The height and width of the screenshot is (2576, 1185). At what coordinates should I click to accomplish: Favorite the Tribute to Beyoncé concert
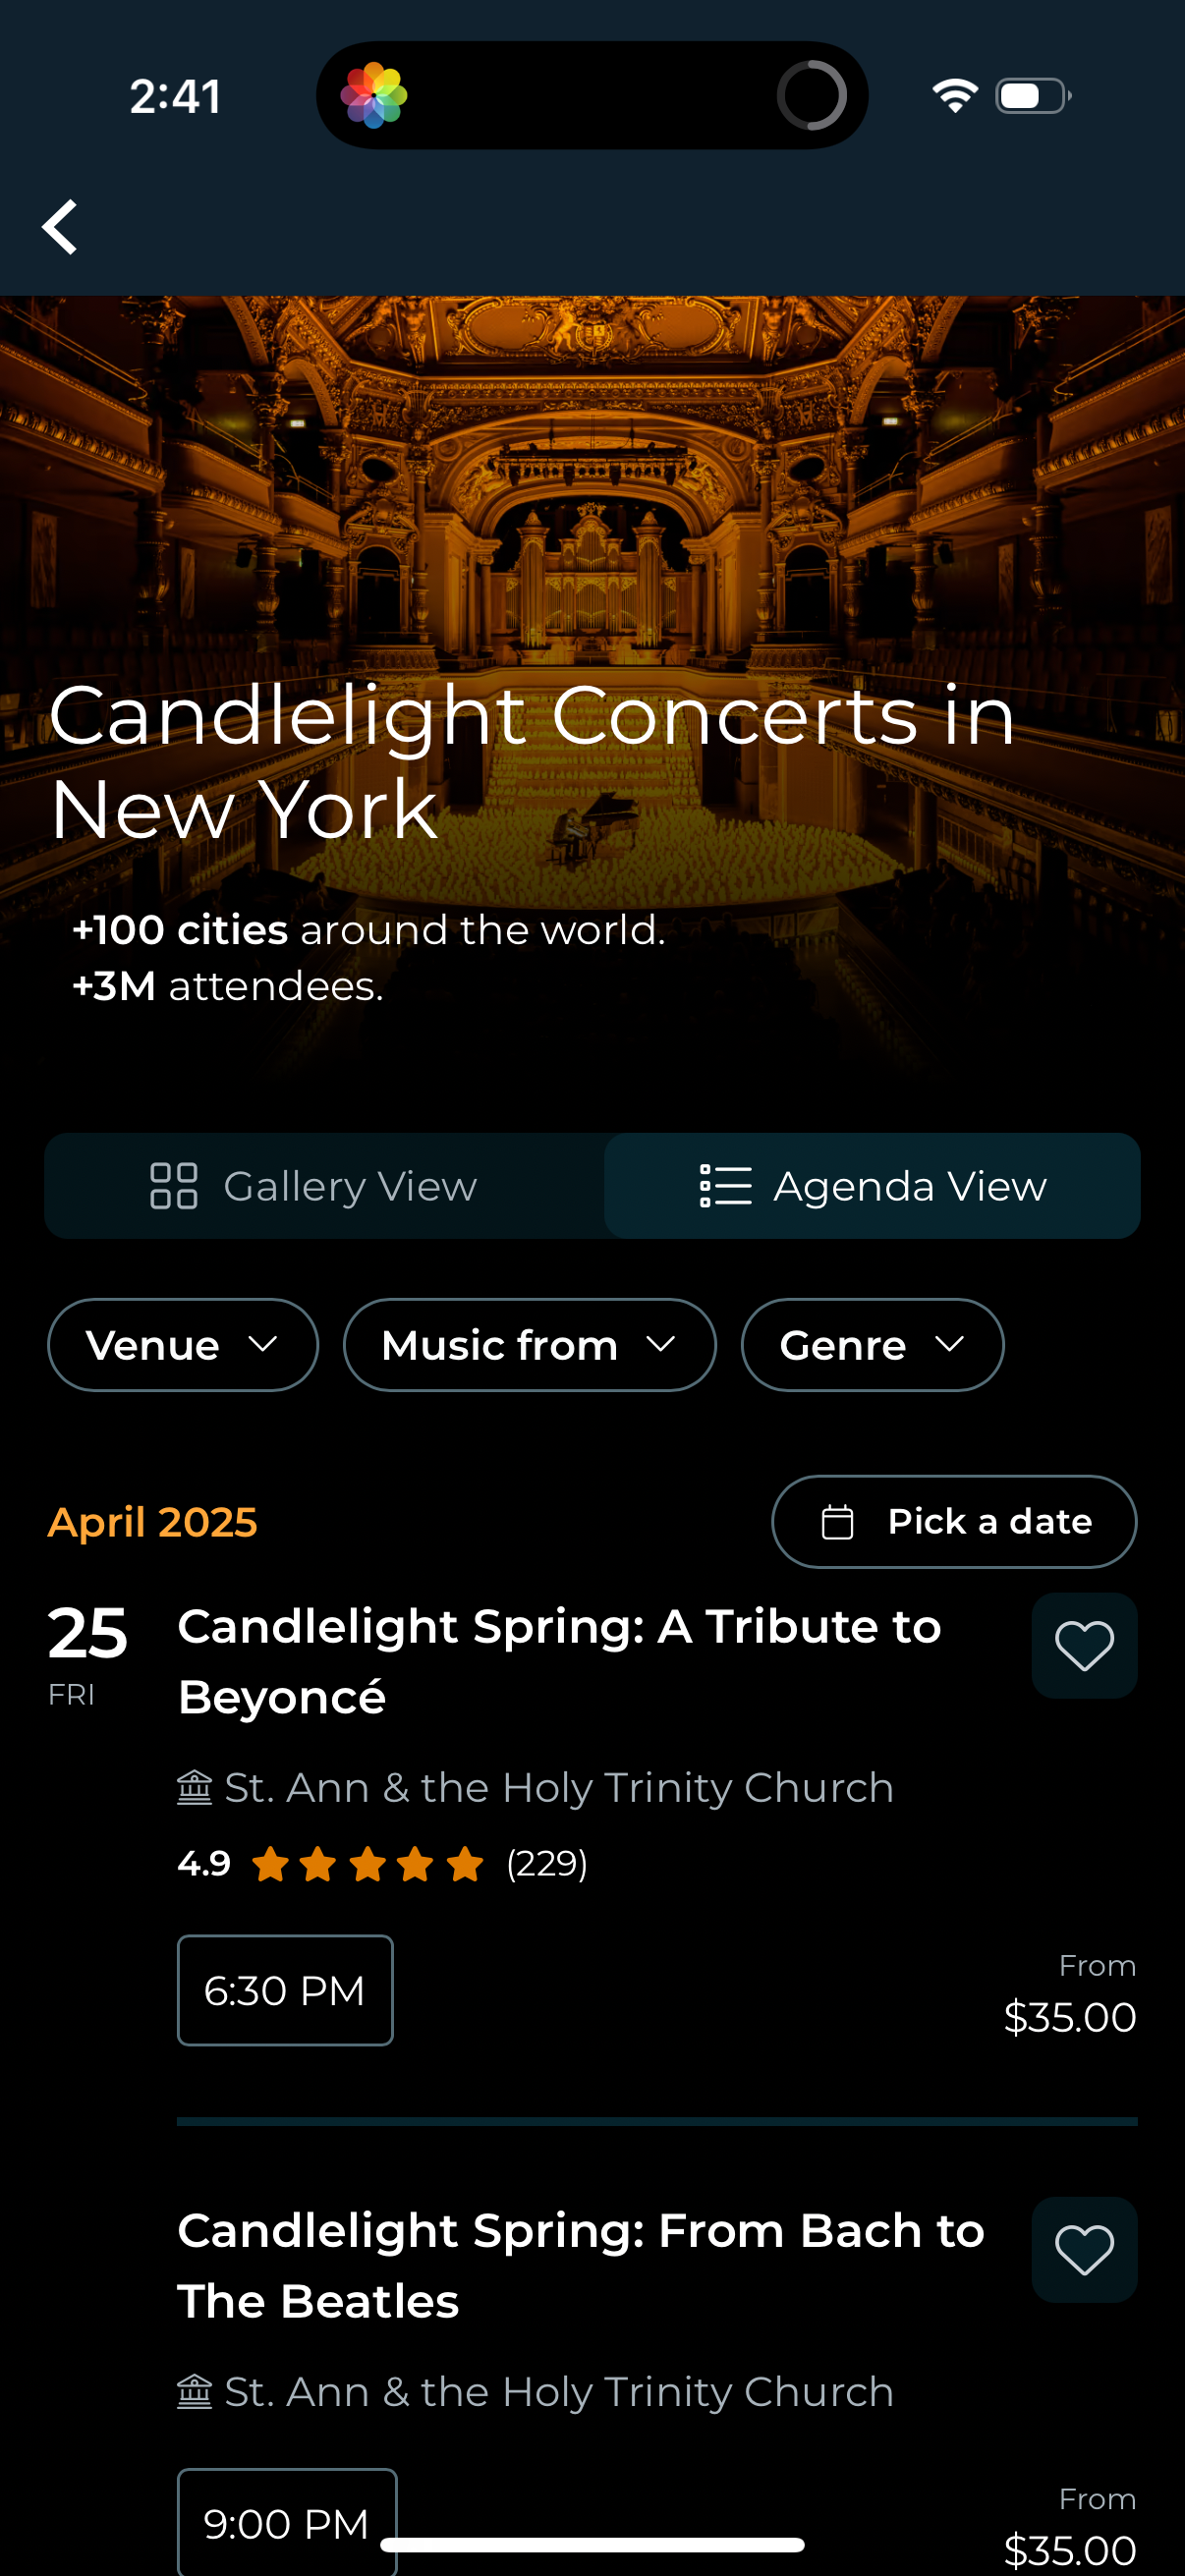coord(1084,1645)
